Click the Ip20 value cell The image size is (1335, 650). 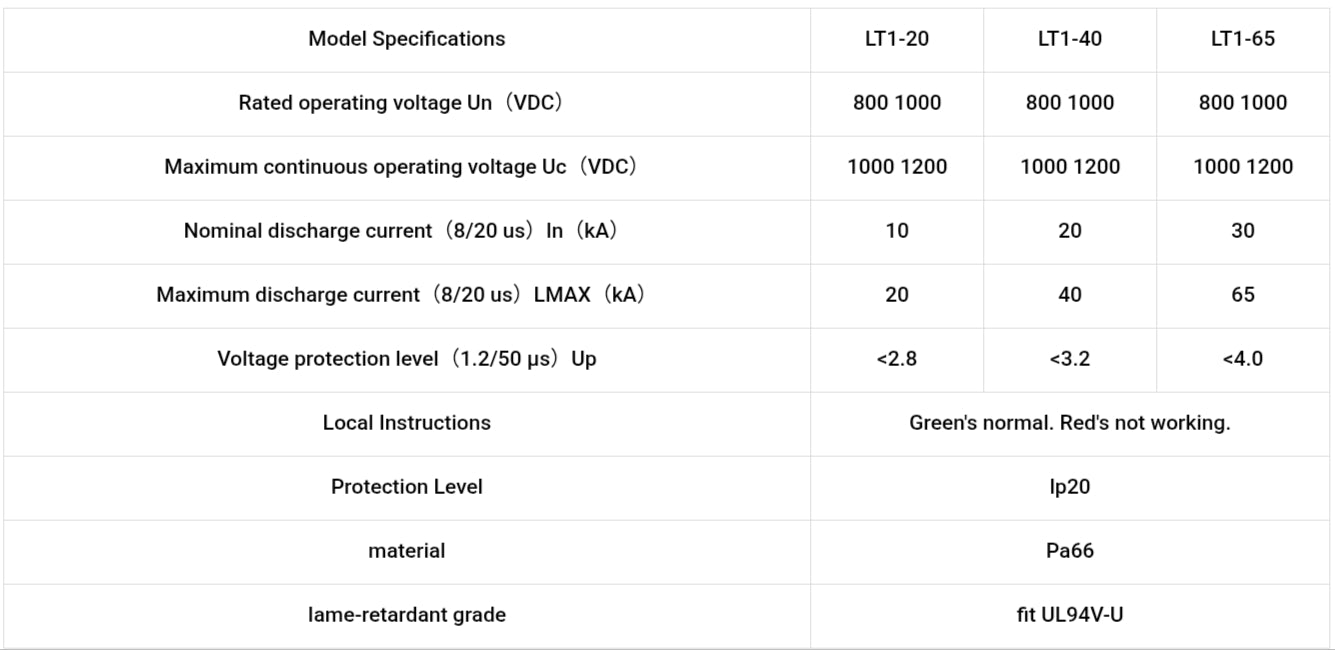[x=1069, y=487]
